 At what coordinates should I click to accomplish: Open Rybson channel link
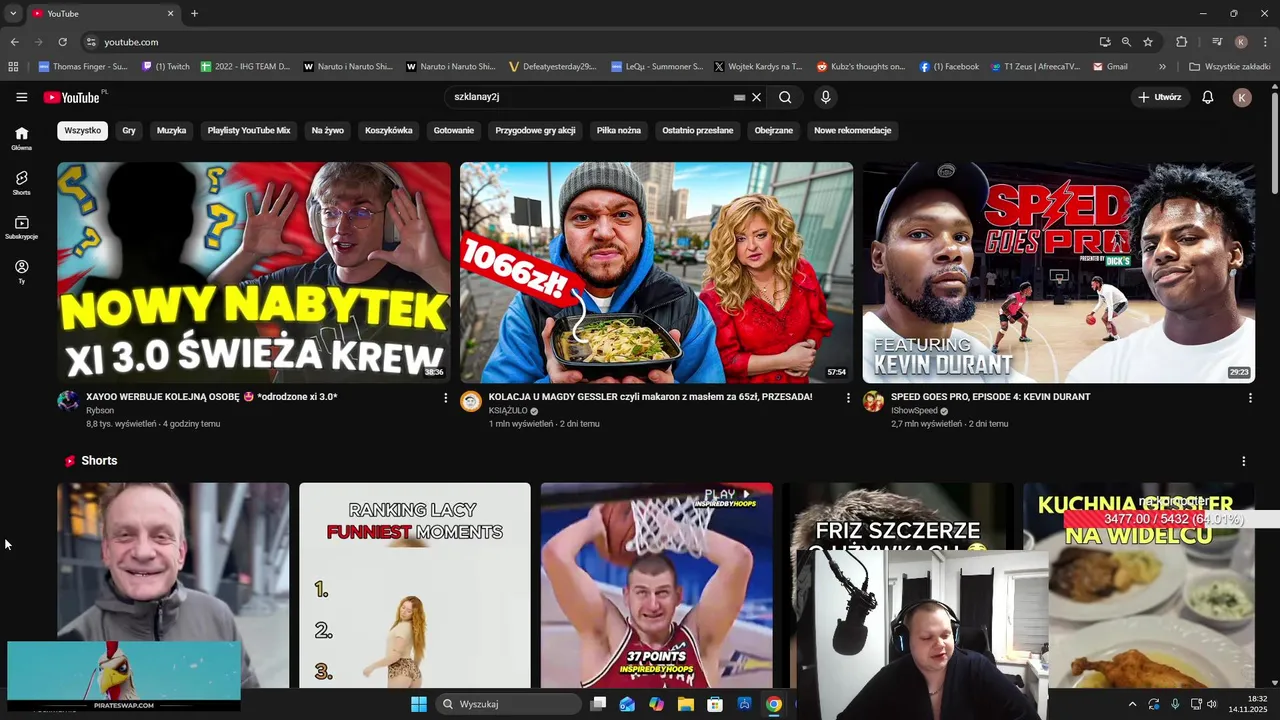coord(100,411)
